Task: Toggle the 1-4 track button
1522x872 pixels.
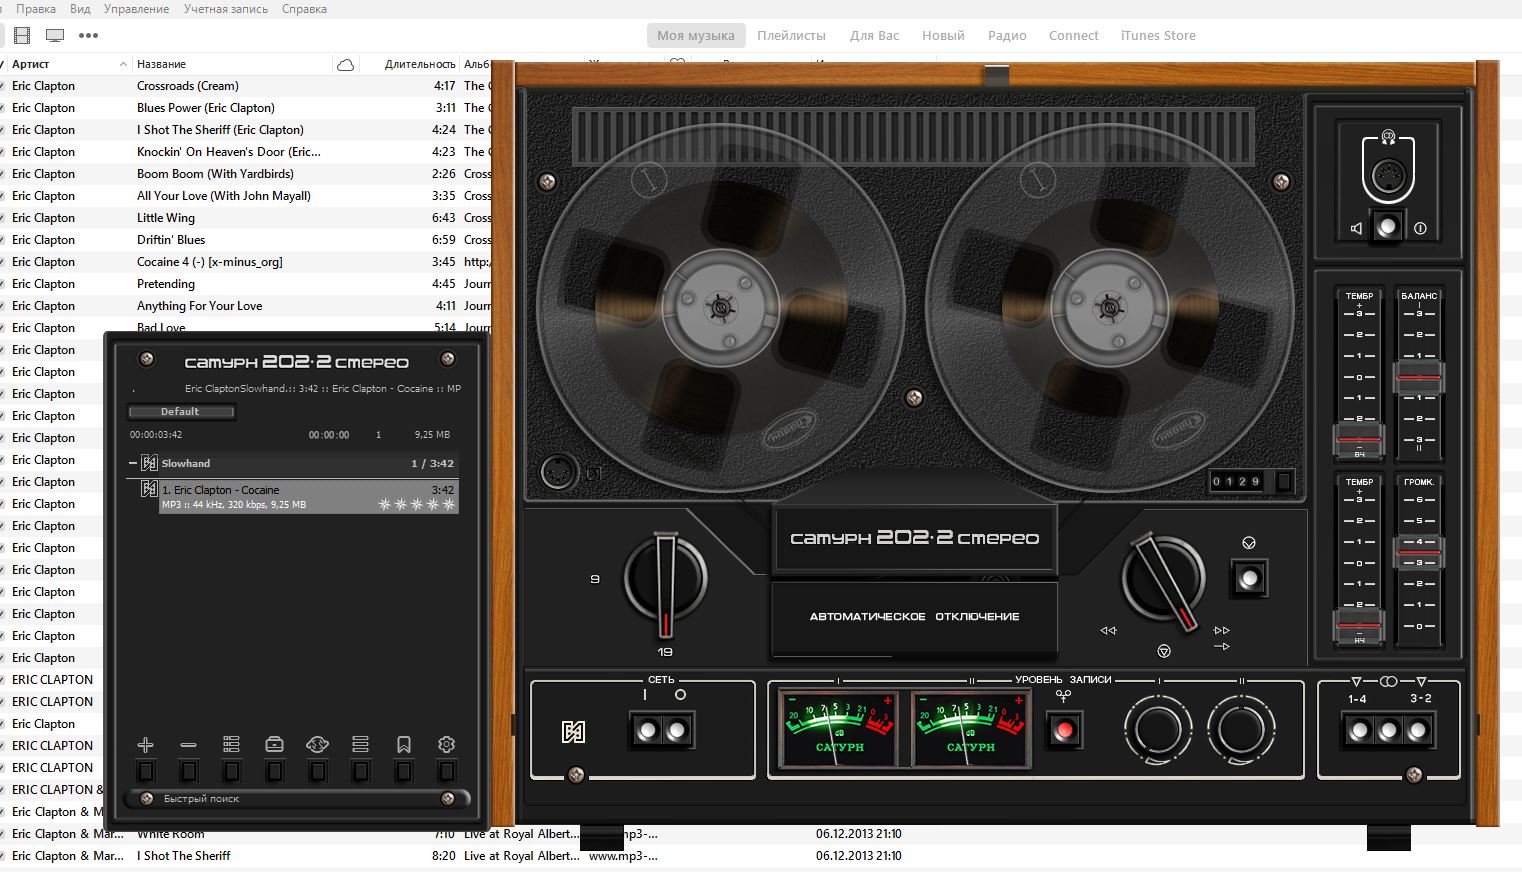Action: pos(1359,731)
